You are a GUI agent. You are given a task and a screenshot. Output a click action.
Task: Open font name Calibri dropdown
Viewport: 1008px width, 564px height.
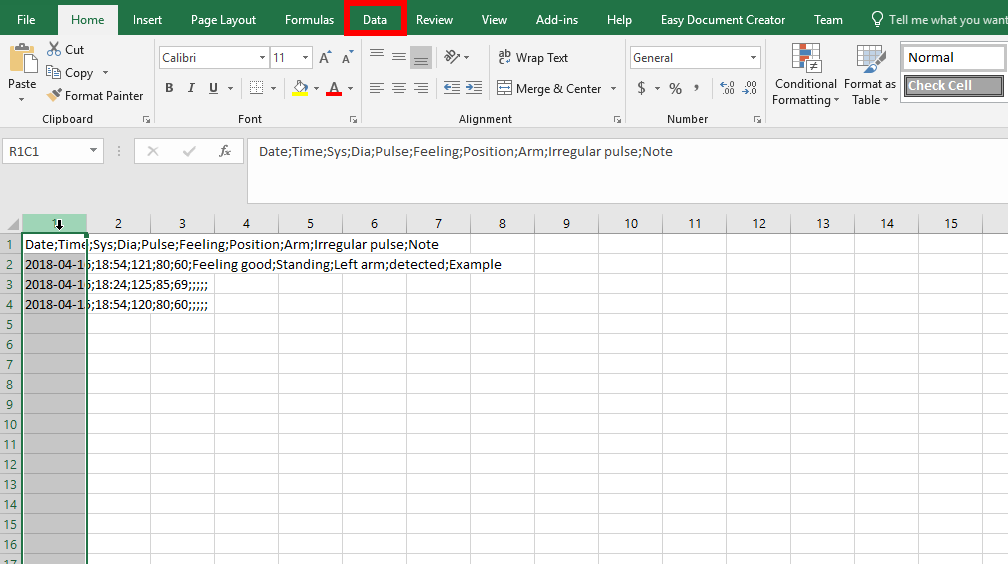(262, 58)
